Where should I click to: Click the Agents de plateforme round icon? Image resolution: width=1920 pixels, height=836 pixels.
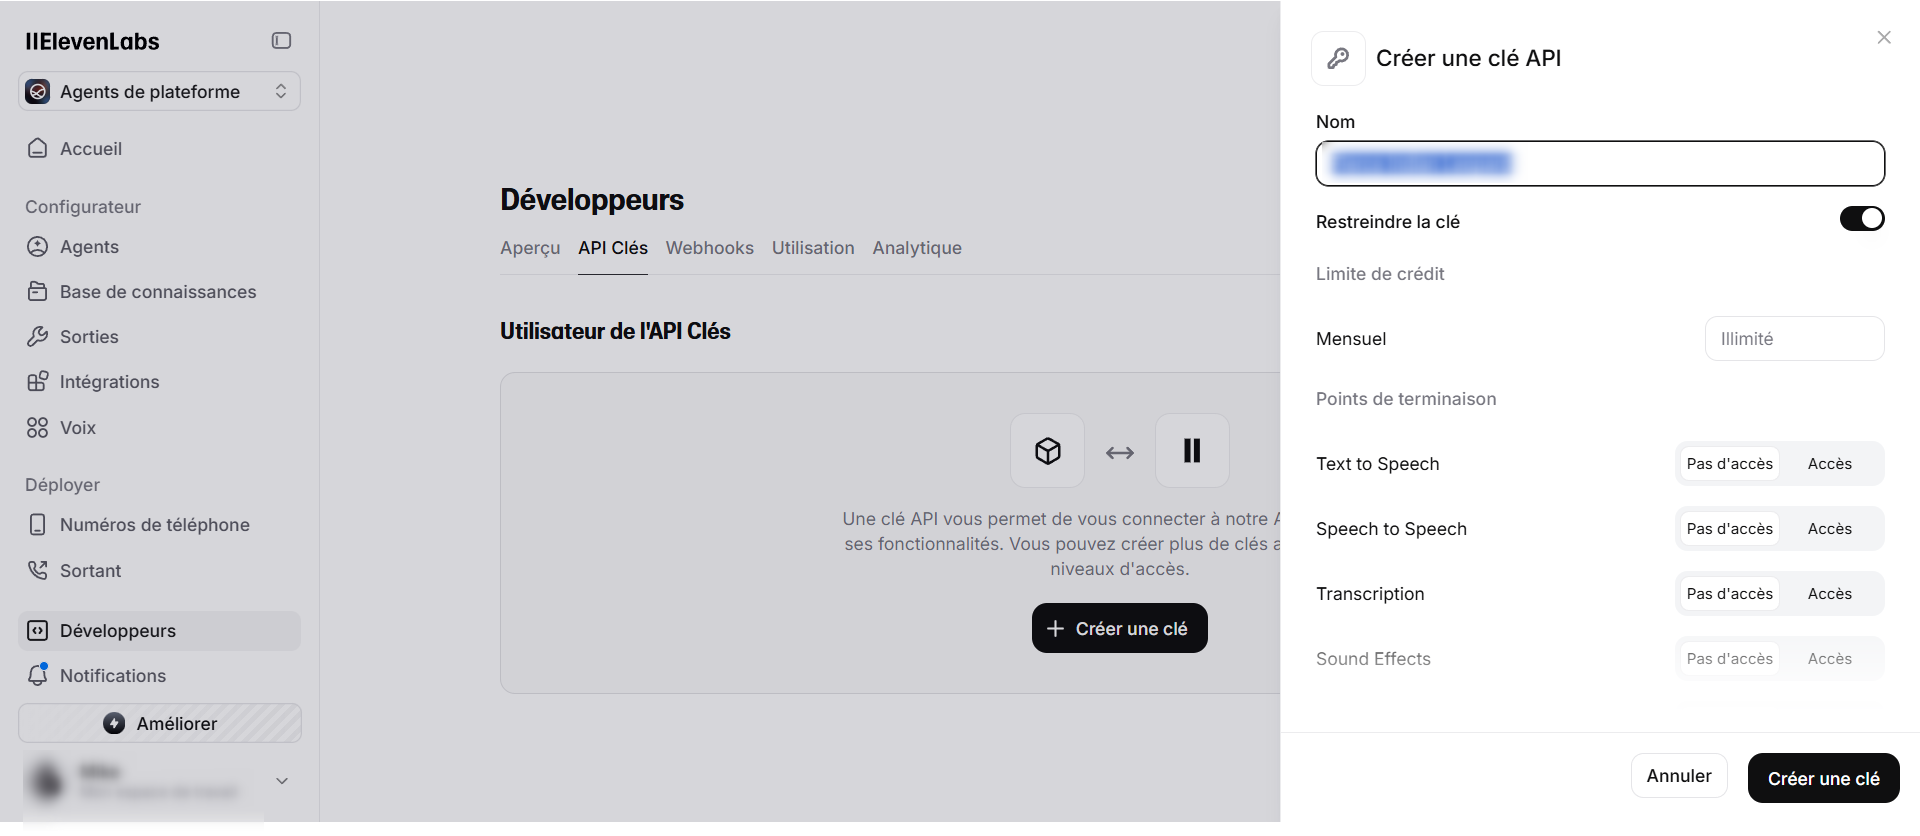[38, 92]
